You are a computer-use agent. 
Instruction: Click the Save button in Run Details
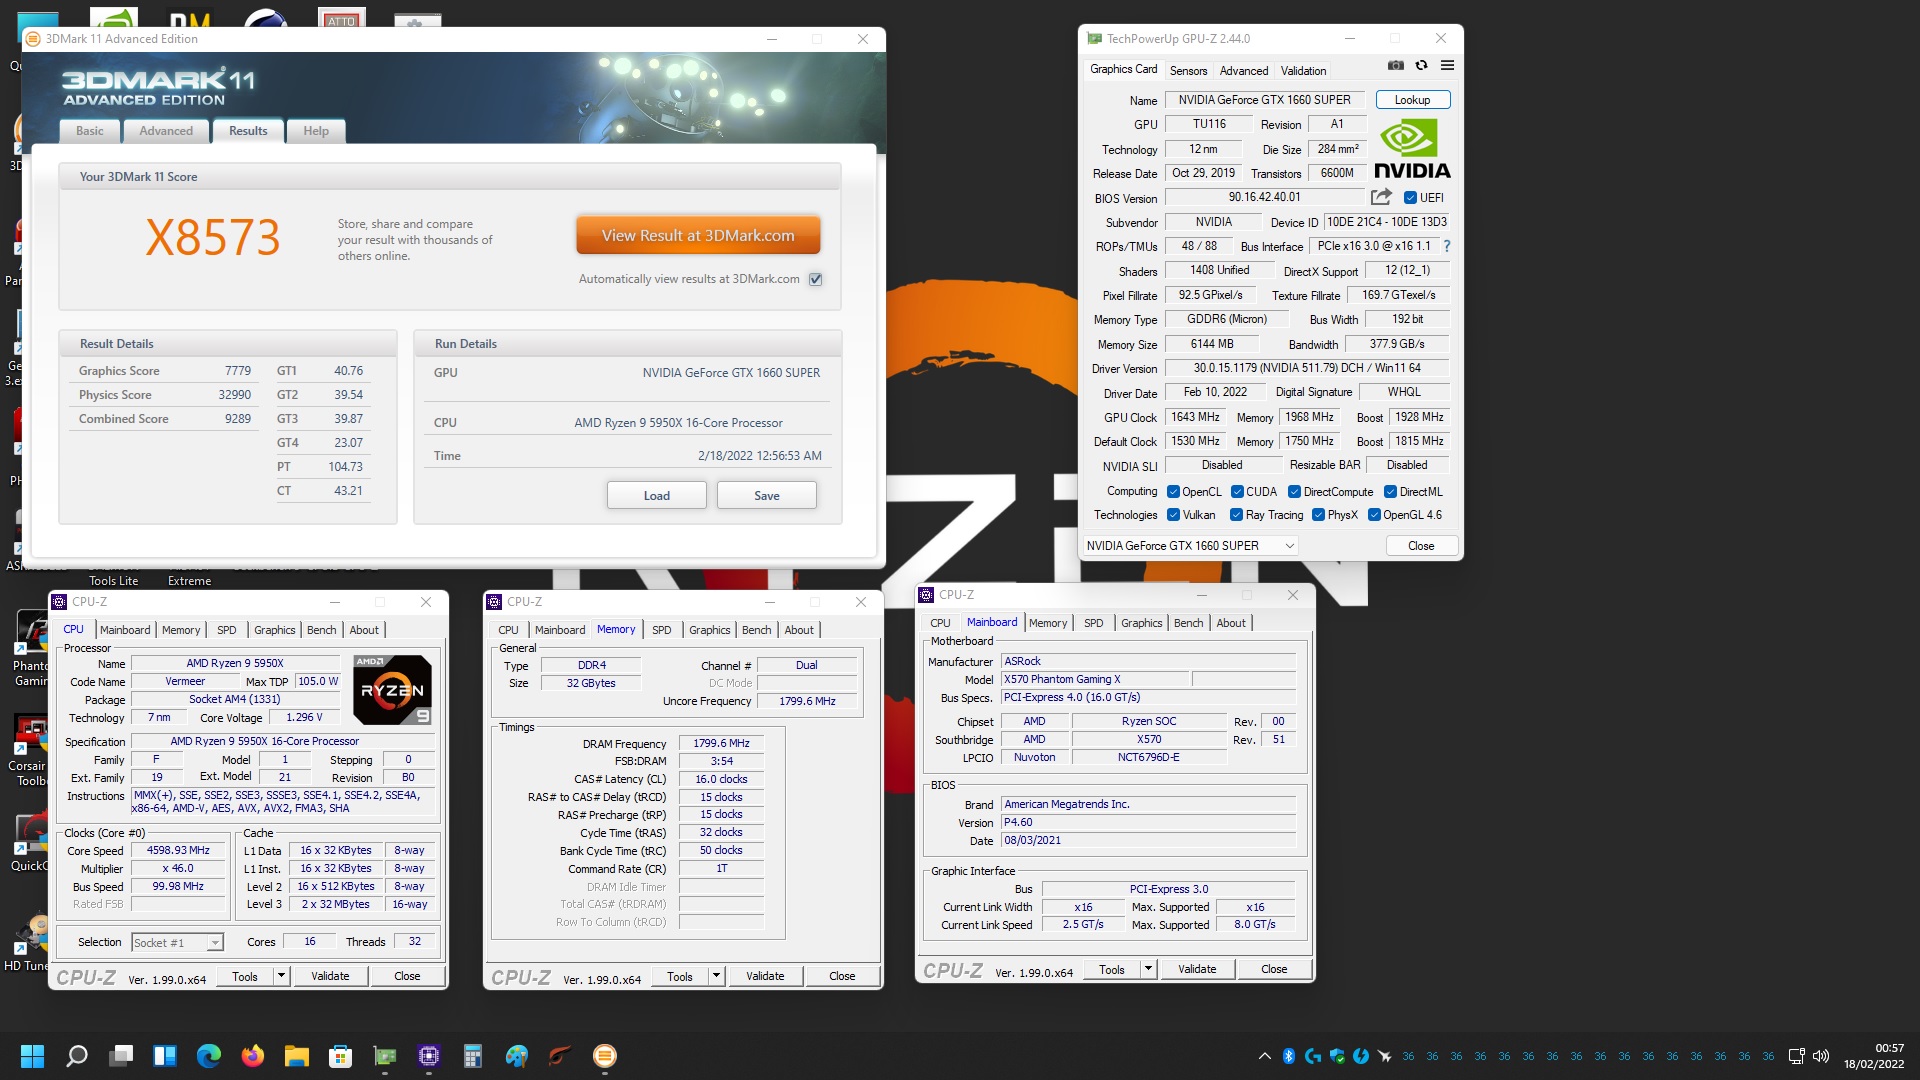pyautogui.click(x=767, y=496)
